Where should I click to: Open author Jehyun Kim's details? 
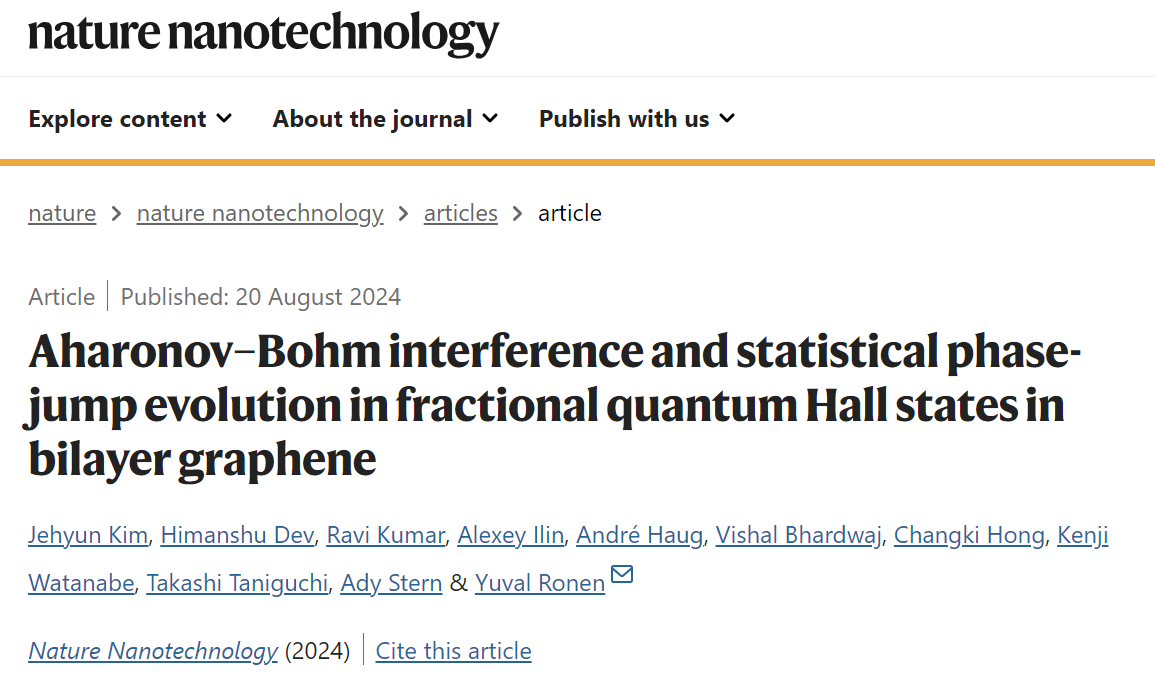coord(88,535)
